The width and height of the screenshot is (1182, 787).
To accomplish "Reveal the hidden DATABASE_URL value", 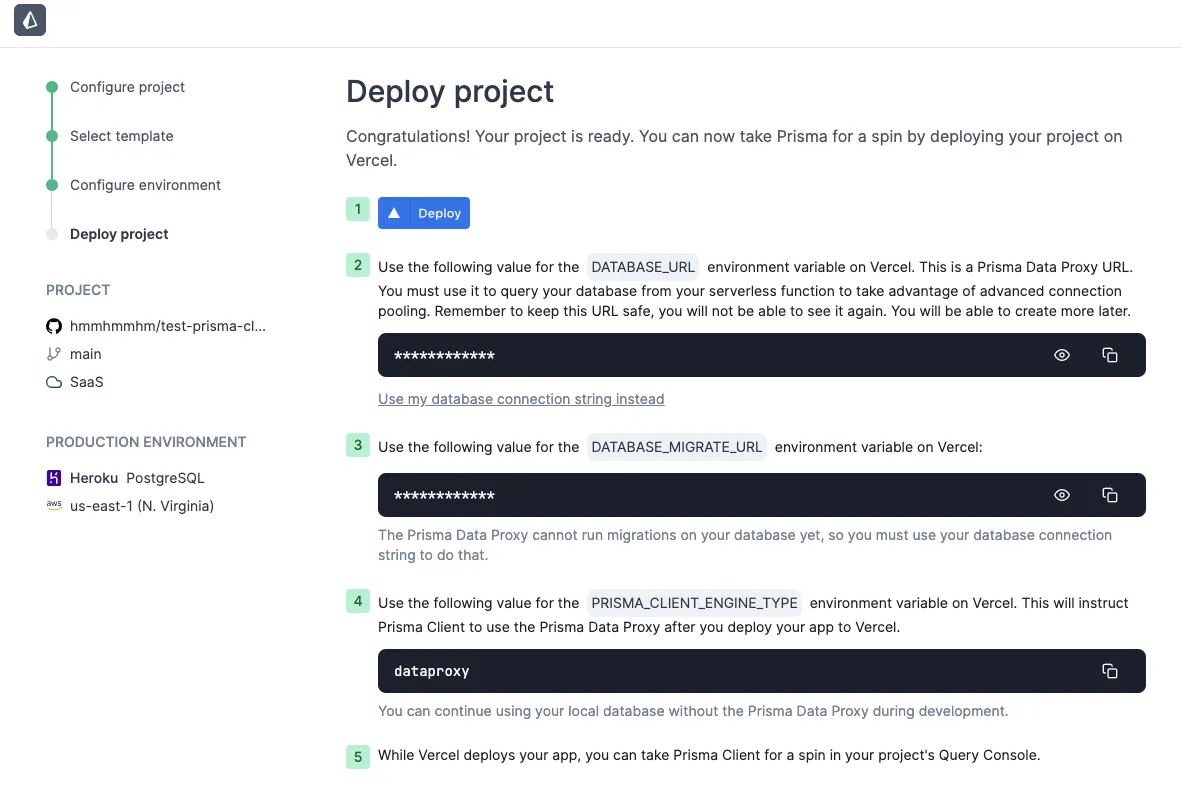I will coord(1062,355).
